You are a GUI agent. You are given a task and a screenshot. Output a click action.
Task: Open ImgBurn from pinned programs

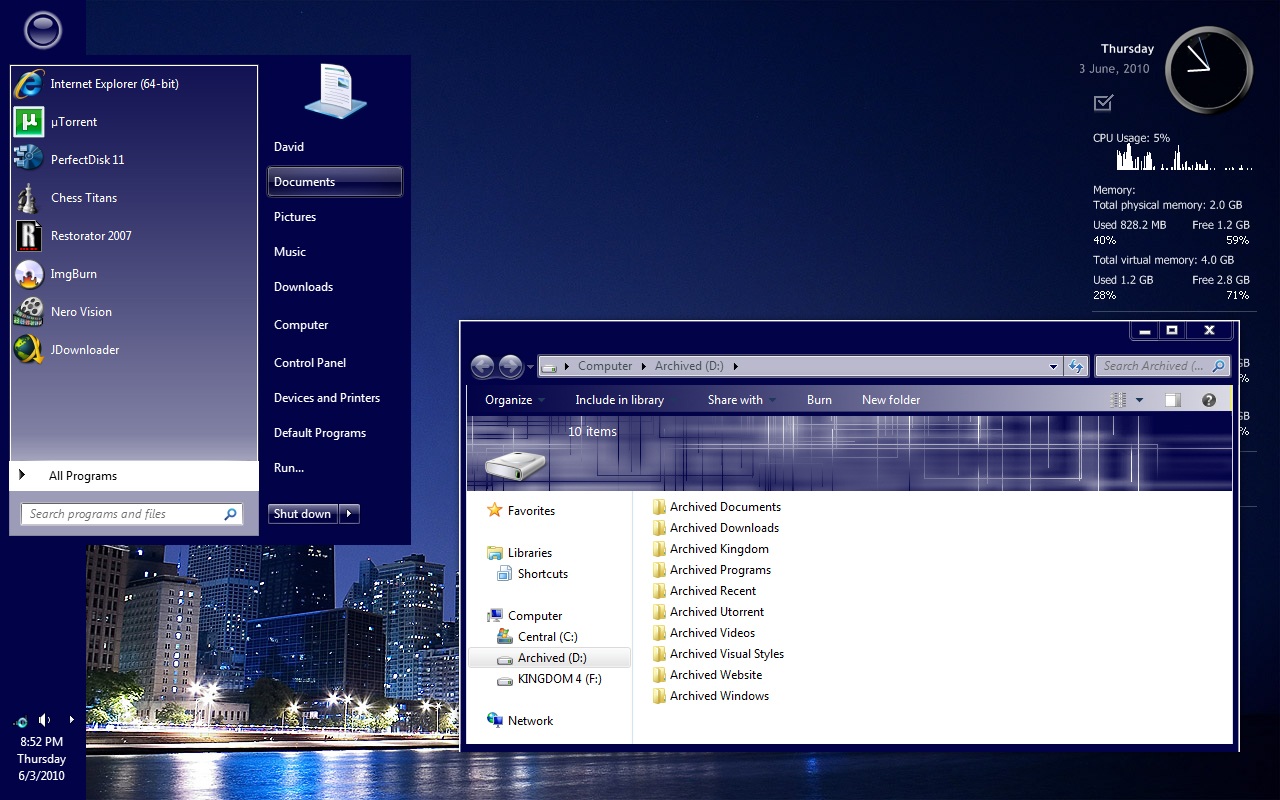click(134, 274)
